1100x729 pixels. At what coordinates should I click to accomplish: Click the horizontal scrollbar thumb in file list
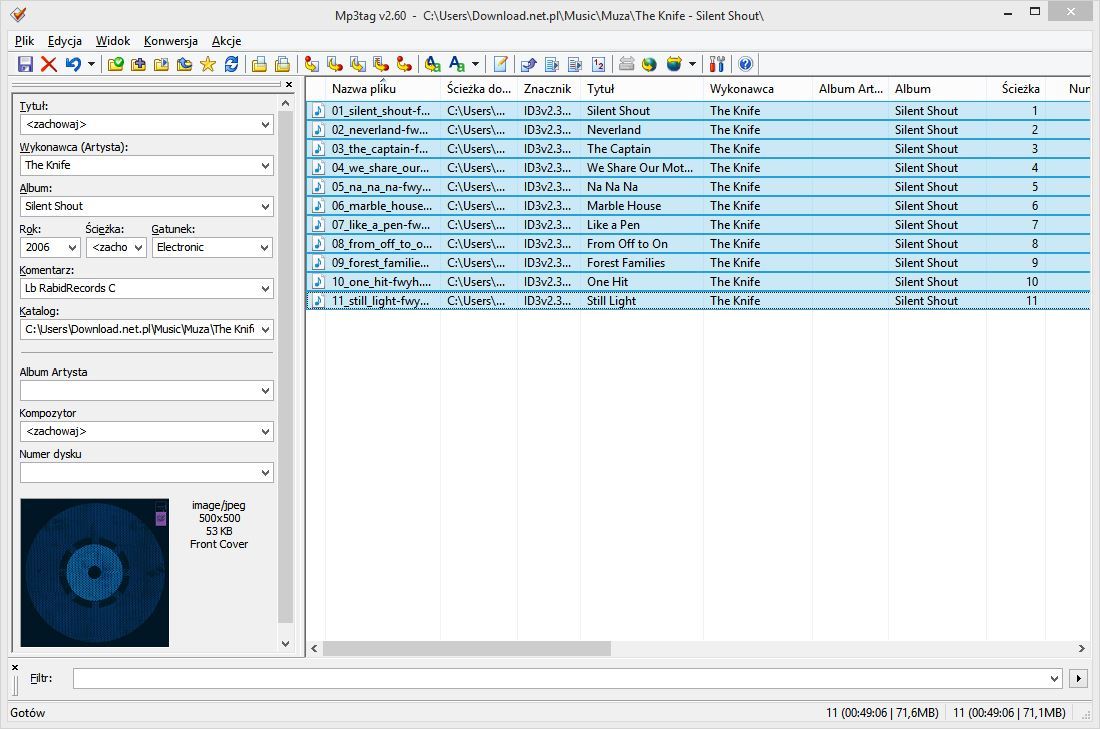(x=467, y=649)
